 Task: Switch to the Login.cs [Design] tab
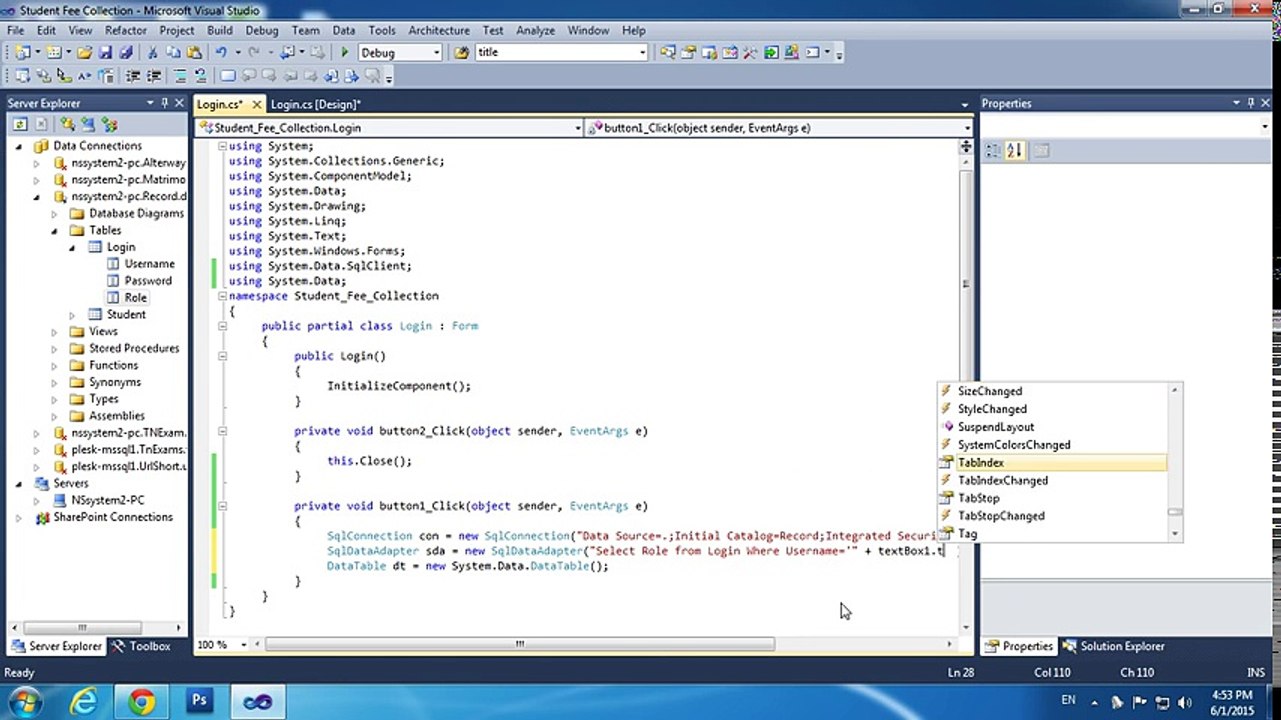coord(315,104)
